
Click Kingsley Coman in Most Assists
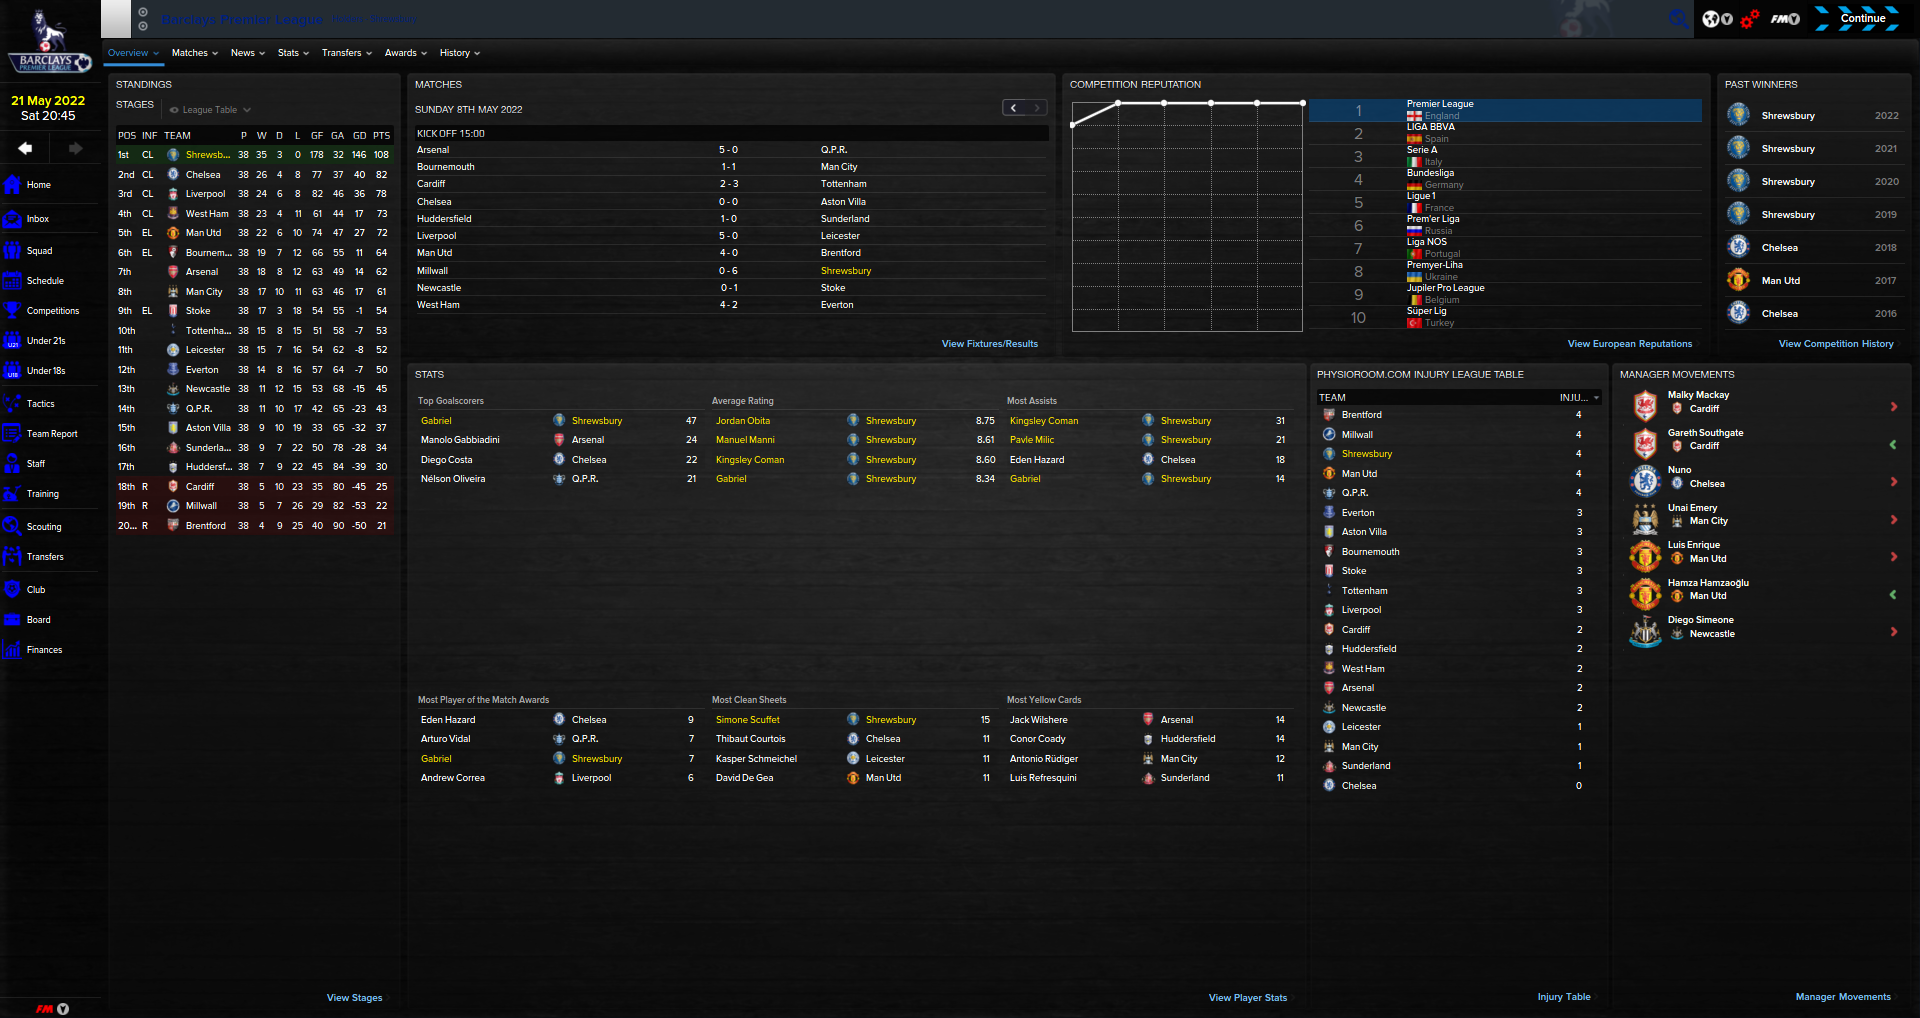(1044, 421)
